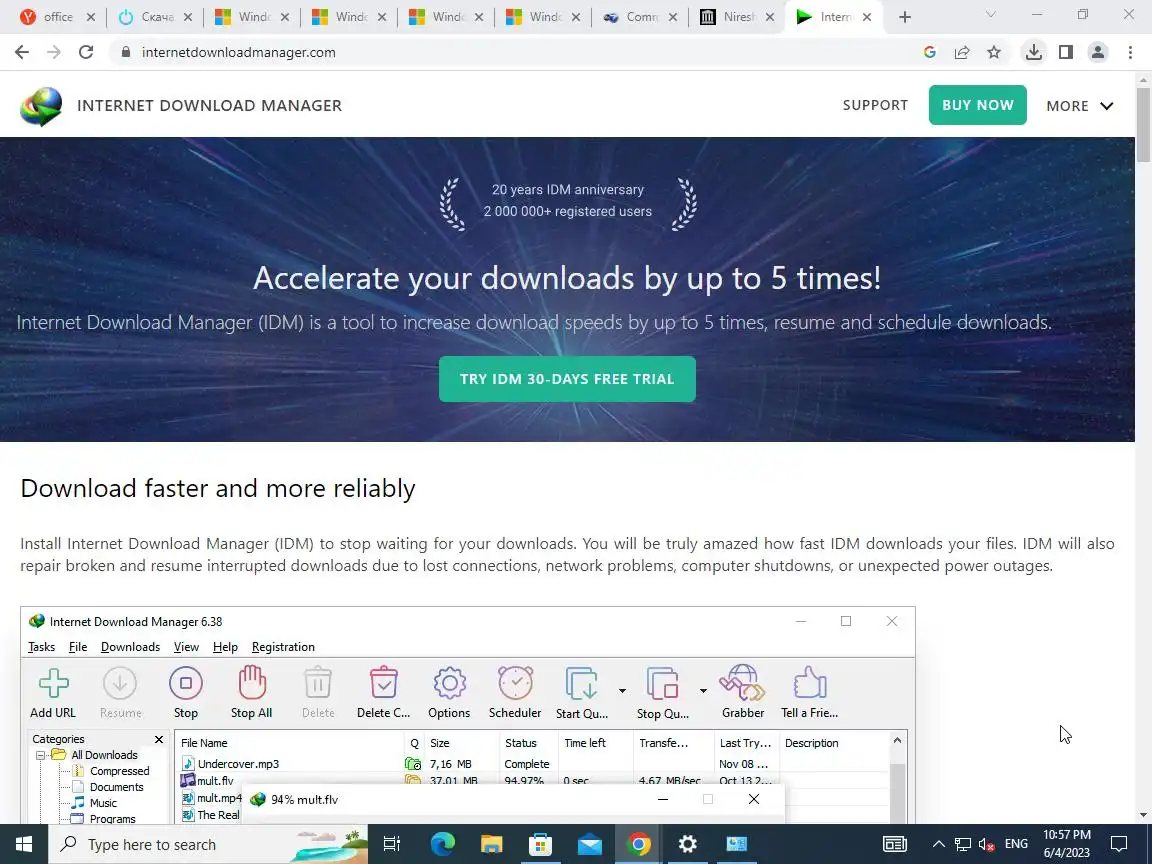This screenshot has width=1152, height=864.
Task: Show hidden system tray icons
Action: [x=938, y=844]
